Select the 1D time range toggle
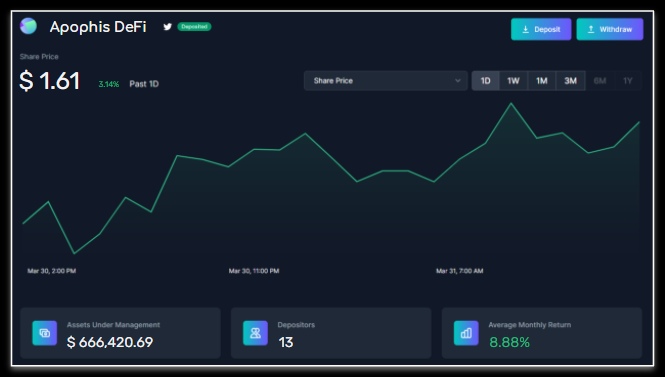 [486, 81]
